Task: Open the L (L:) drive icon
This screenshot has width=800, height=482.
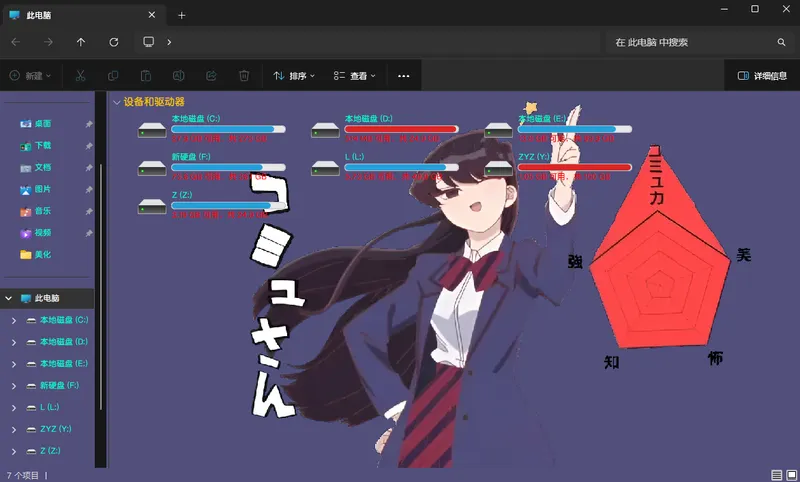Action: (x=326, y=168)
